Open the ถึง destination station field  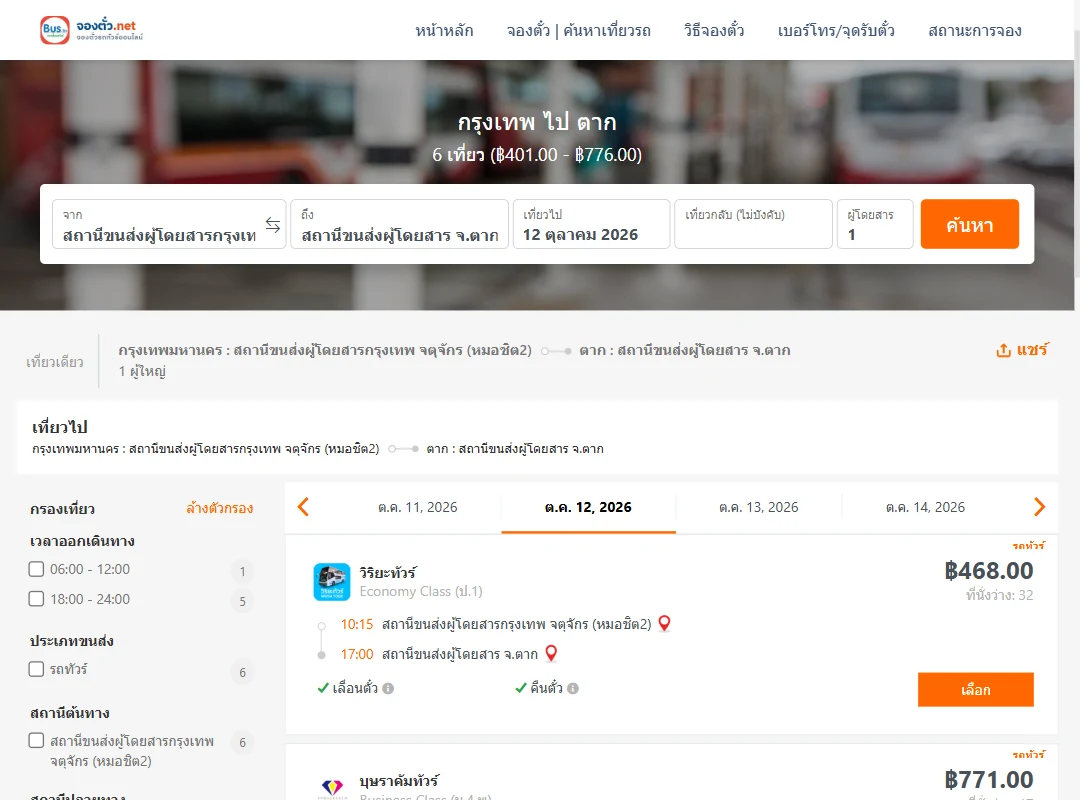pos(399,224)
